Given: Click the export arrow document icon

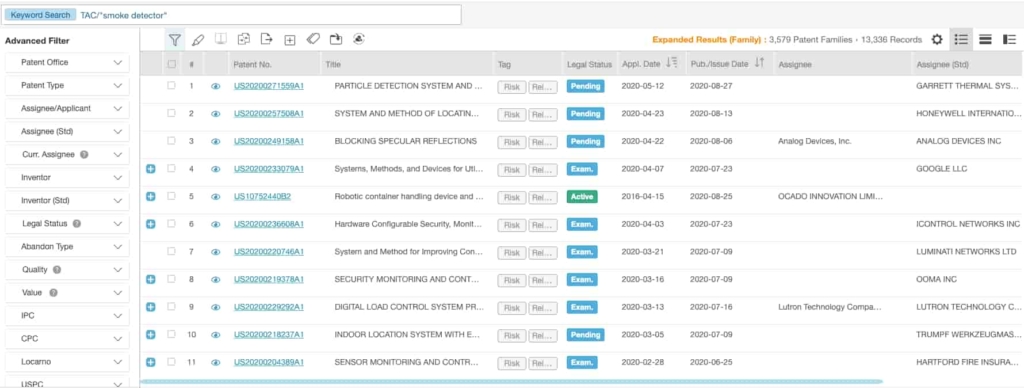Looking at the screenshot, I should [266, 39].
